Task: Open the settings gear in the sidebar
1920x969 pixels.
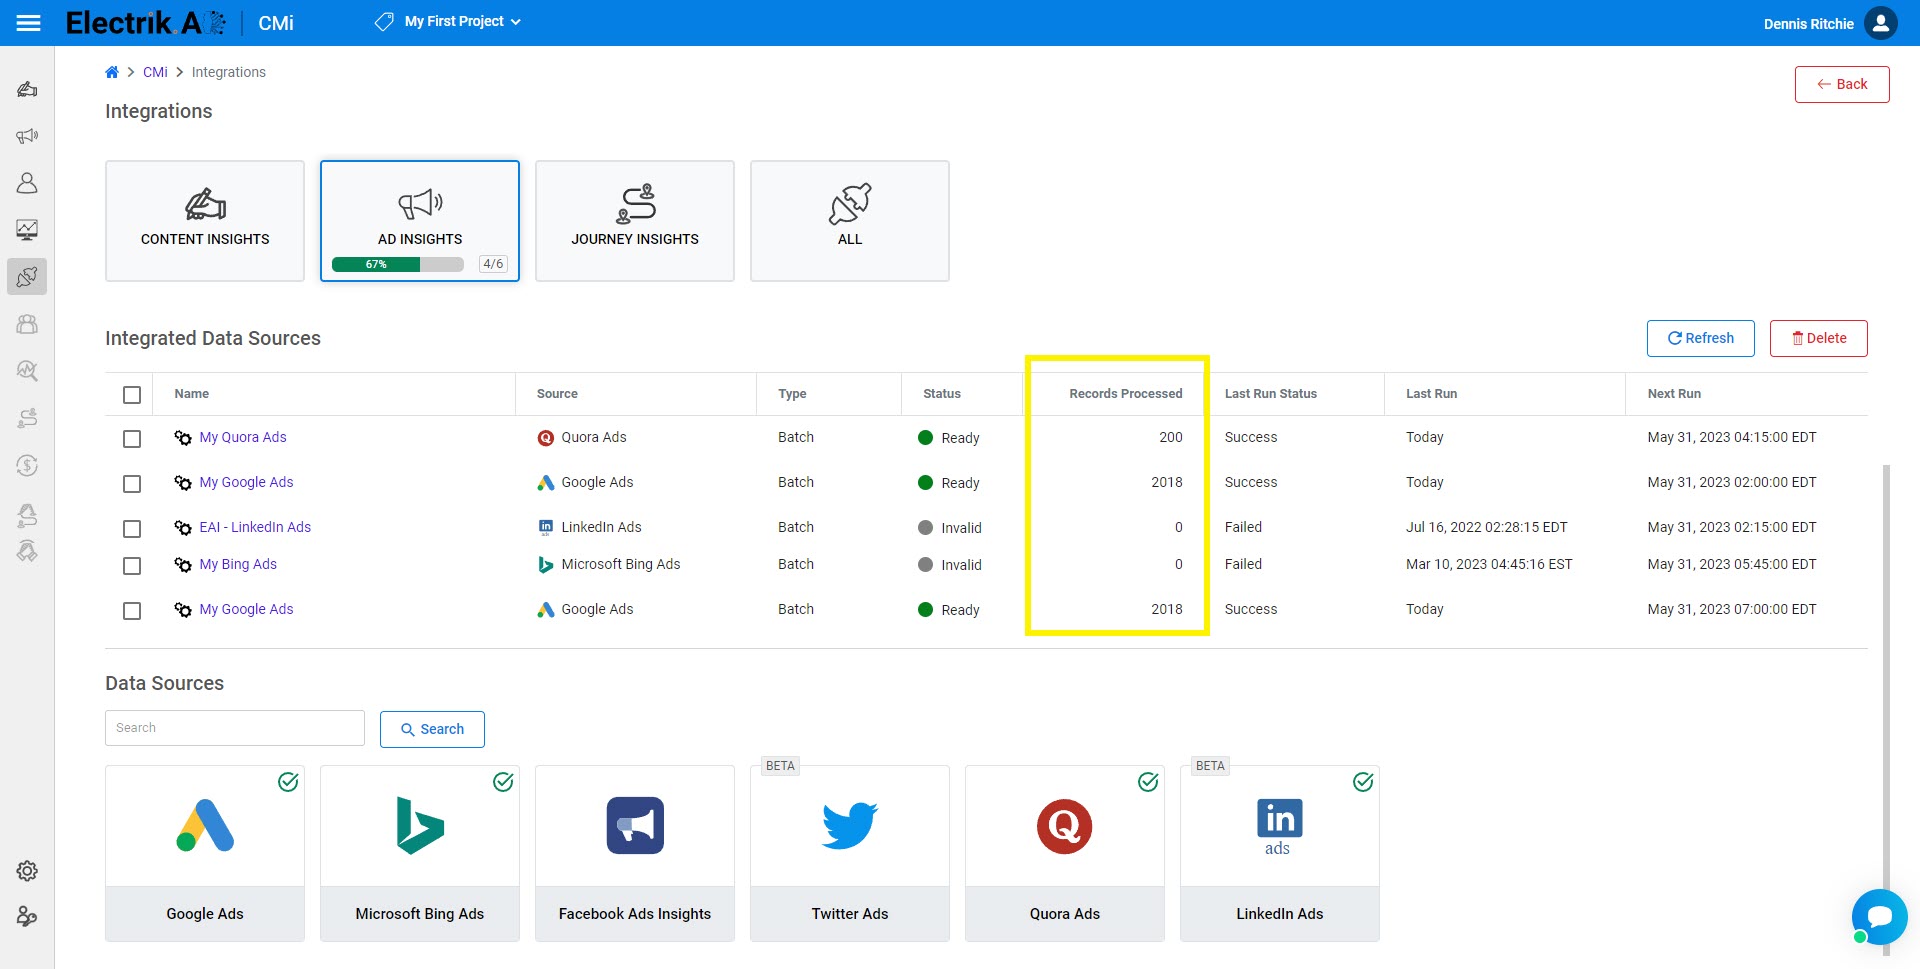Action: point(27,870)
